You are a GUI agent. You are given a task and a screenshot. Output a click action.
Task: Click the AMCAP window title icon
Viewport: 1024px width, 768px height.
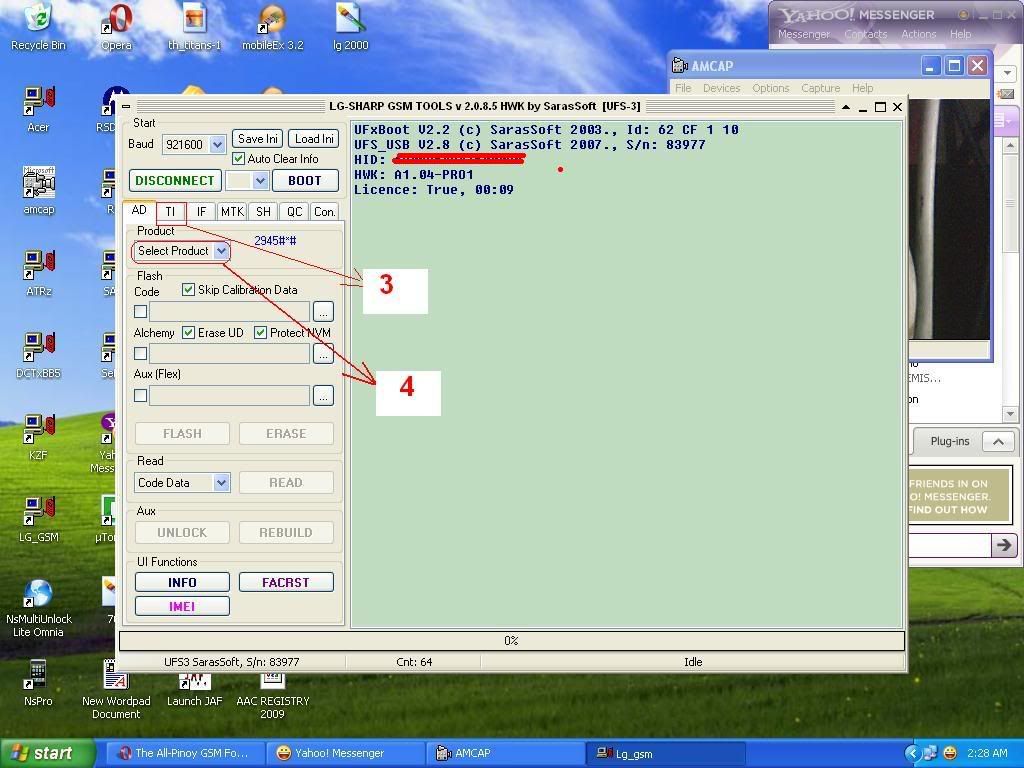(x=680, y=65)
